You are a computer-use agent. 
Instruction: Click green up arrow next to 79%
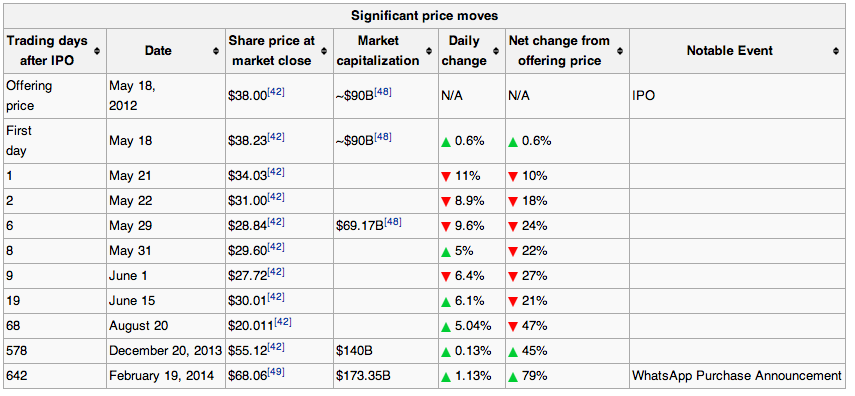pos(513,376)
